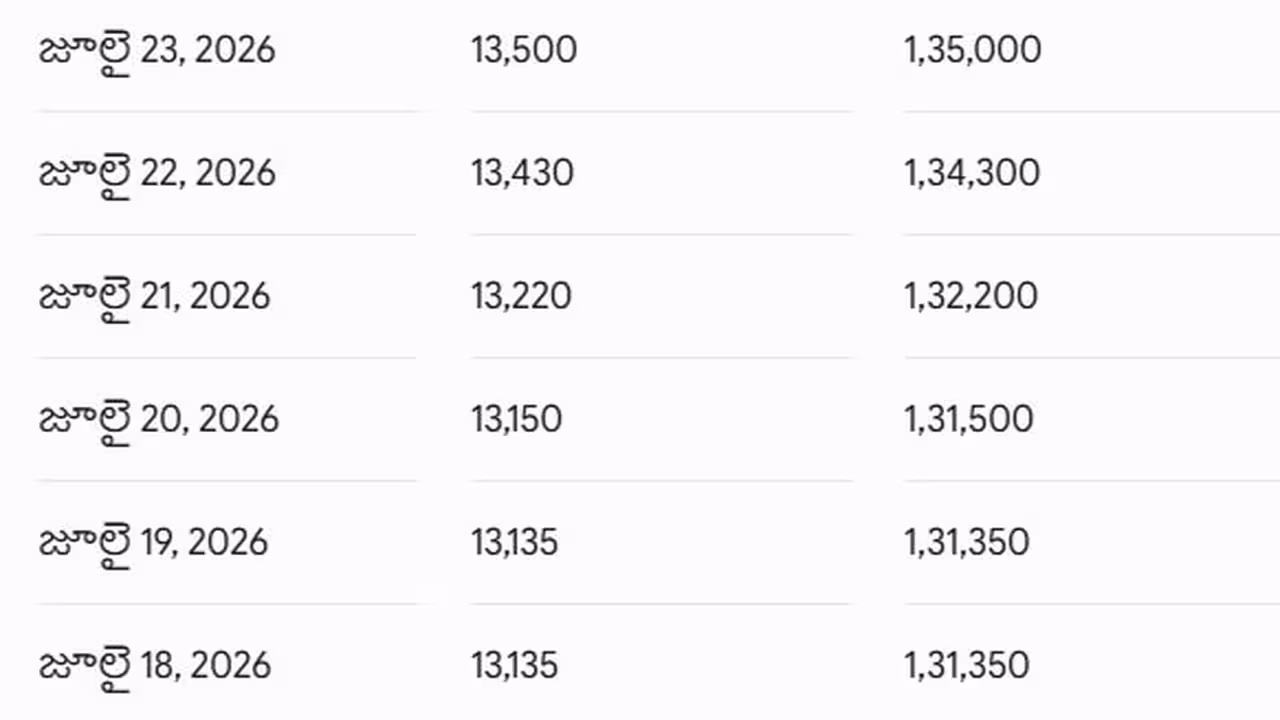
Task: Select the 13,220 price cell
Action: click(521, 296)
